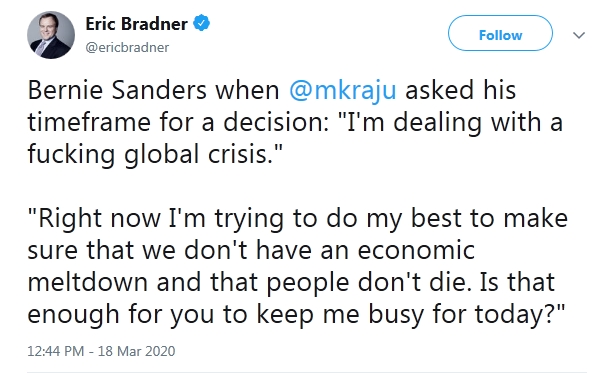The height and width of the screenshot is (373, 611).
Task: Expand the tweet options chevron menu
Action: [579, 35]
